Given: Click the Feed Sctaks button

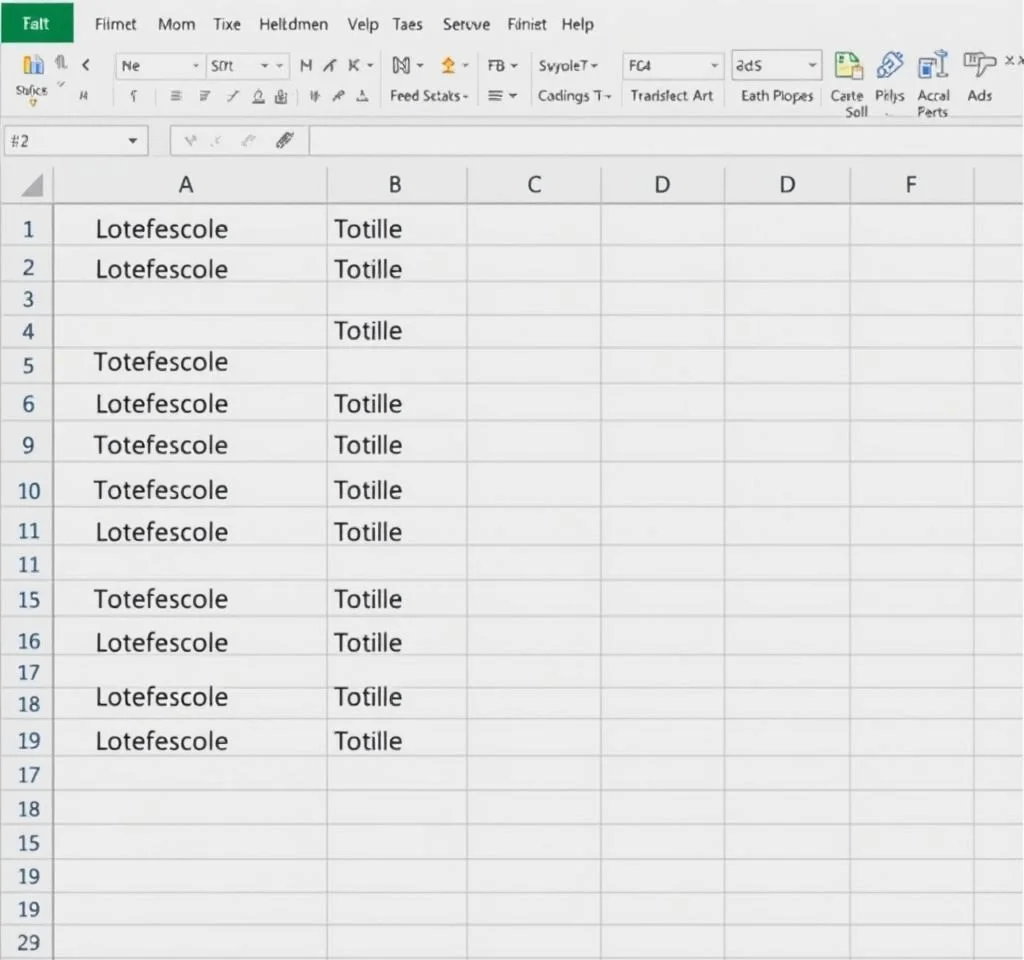Looking at the screenshot, I should (428, 96).
